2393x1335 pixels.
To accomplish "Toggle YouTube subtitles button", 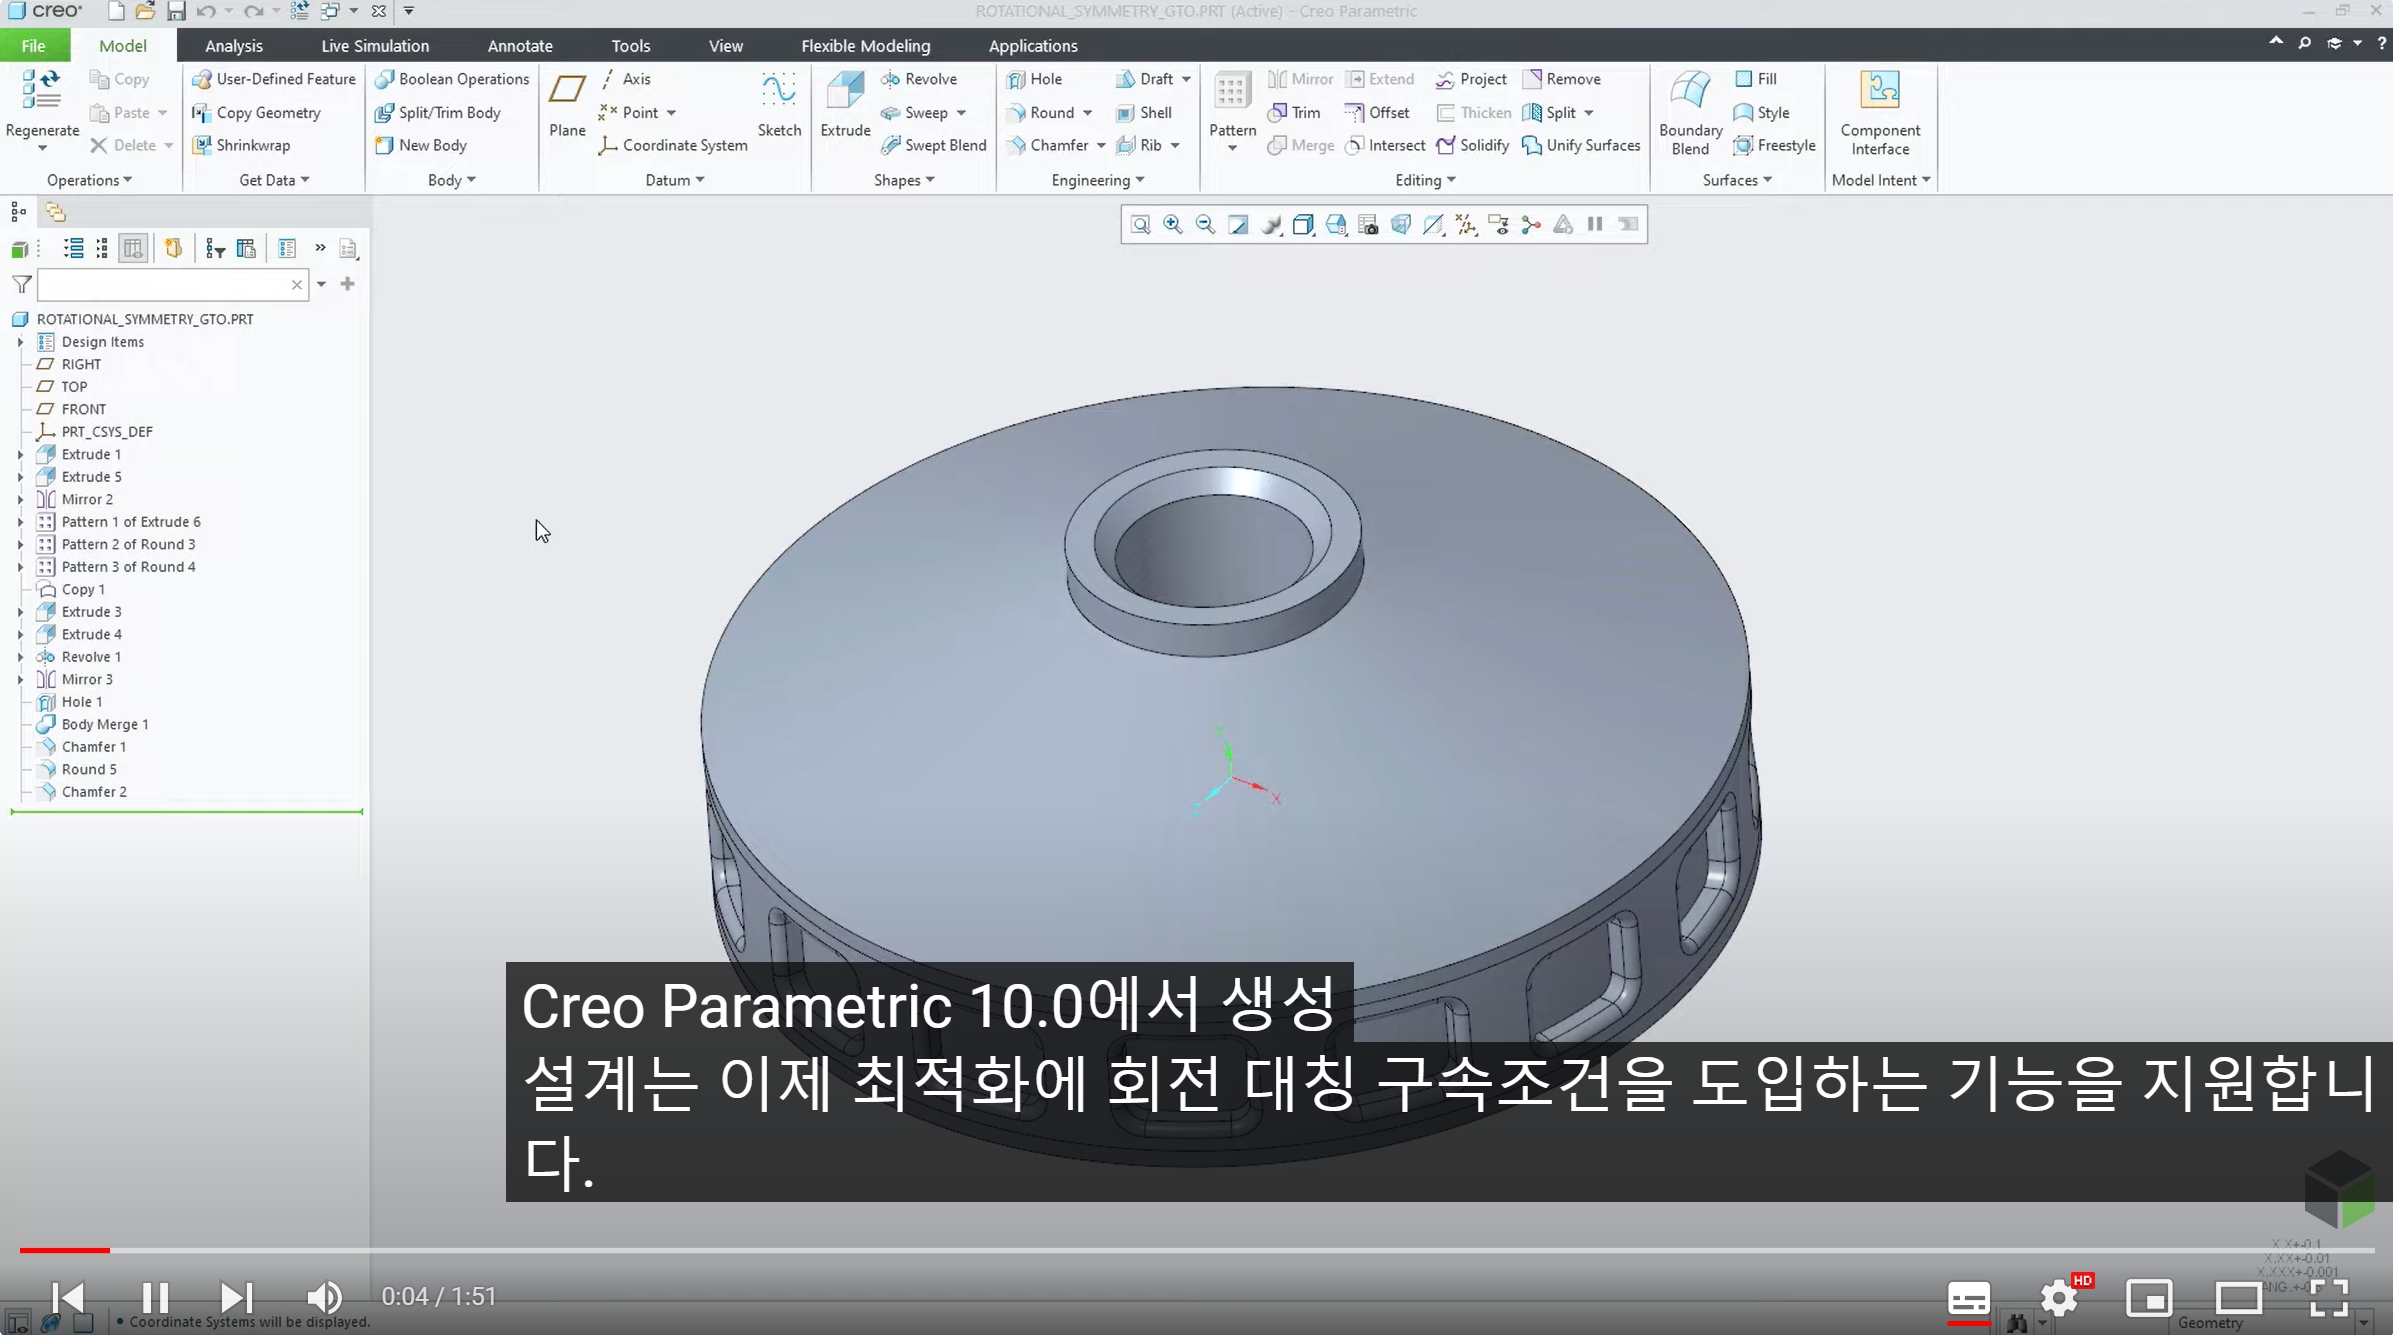I will tap(1968, 1298).
